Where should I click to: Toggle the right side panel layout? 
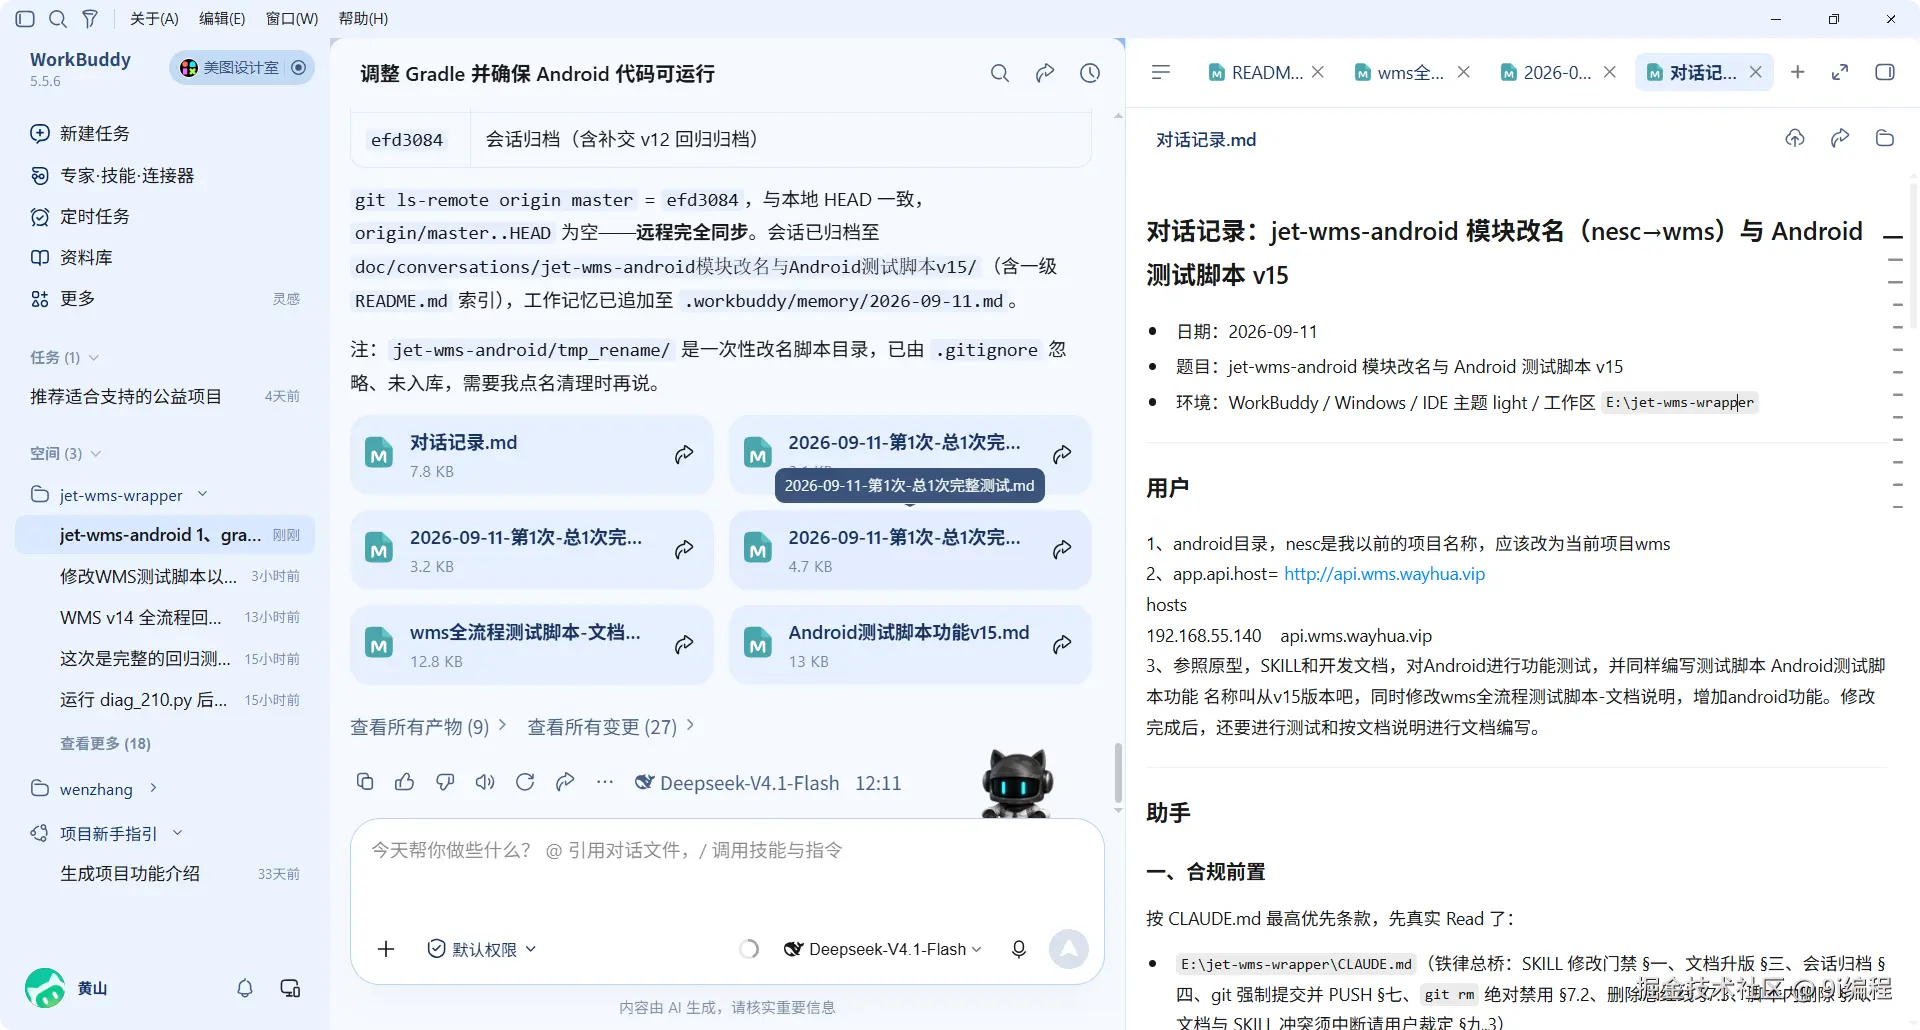coord(1885,72)
